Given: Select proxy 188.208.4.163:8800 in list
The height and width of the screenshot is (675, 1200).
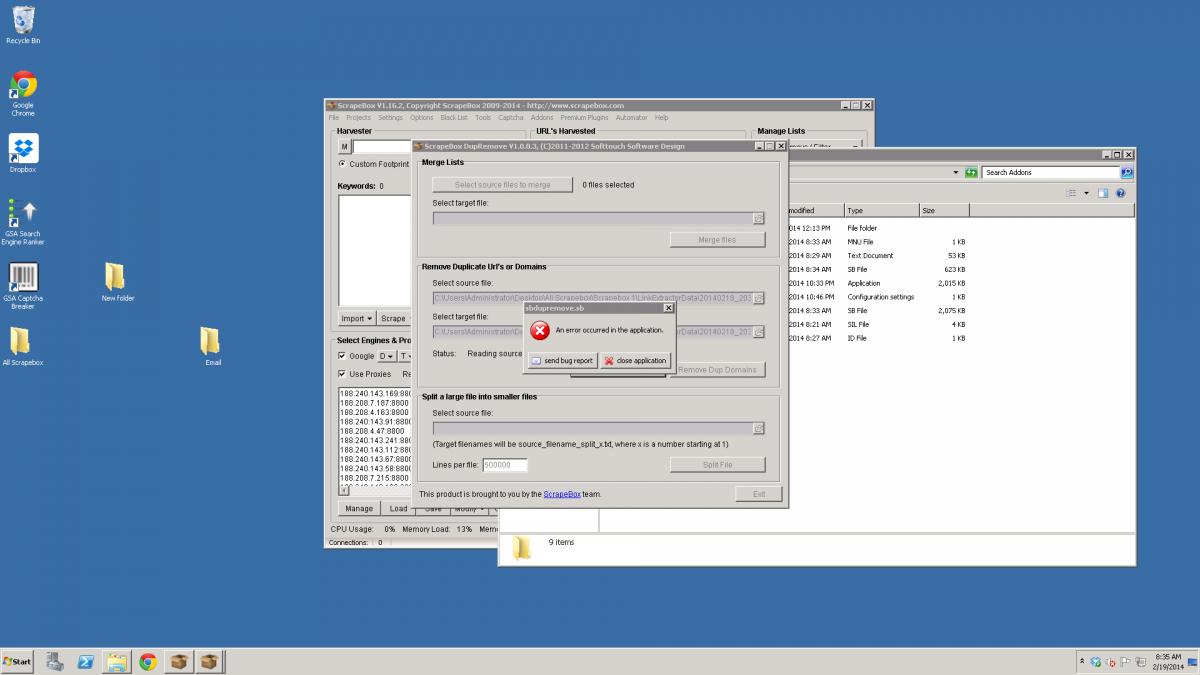Looking at the screenshot, I should coord(374,412).
